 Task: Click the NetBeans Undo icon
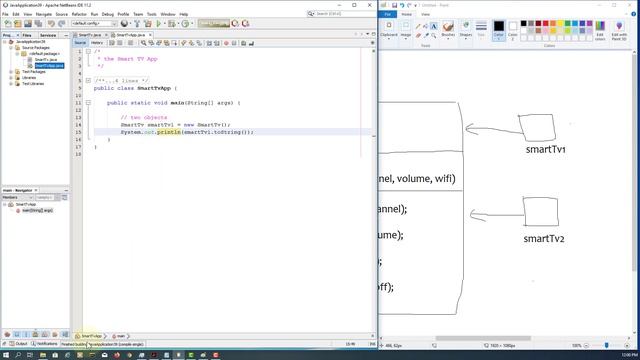pos(51,24)
